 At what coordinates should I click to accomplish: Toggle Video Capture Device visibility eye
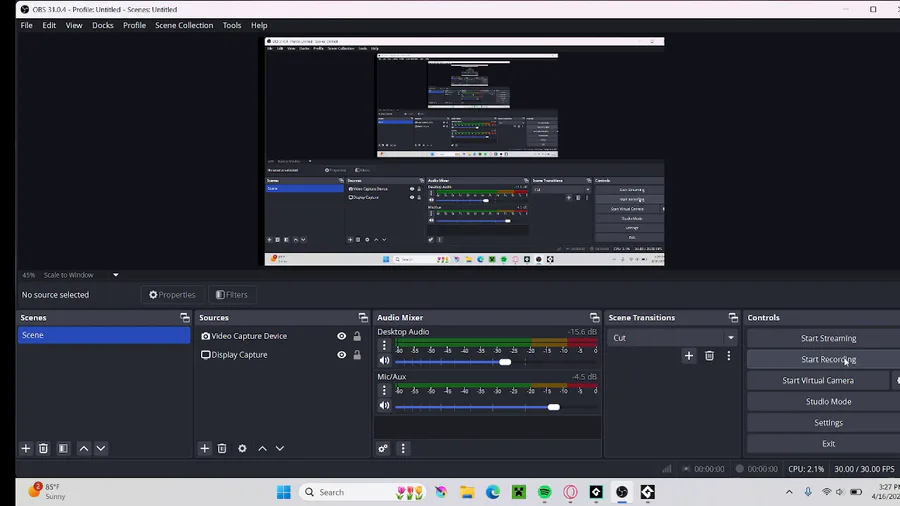pos(342,336)
